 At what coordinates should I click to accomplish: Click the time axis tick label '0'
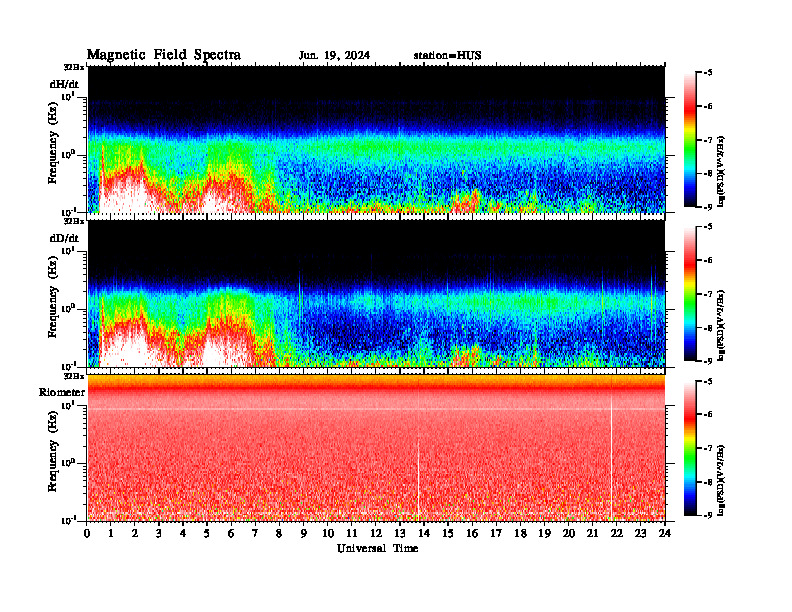[87, 533]
